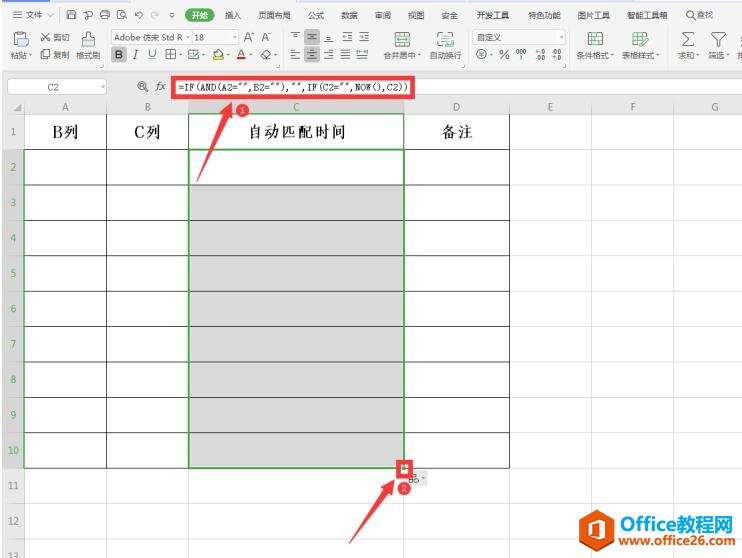Open the font name dropdown Adobe 仿宋 Std R
Viewport: 742px width, 558px height.
coord(188,37)
